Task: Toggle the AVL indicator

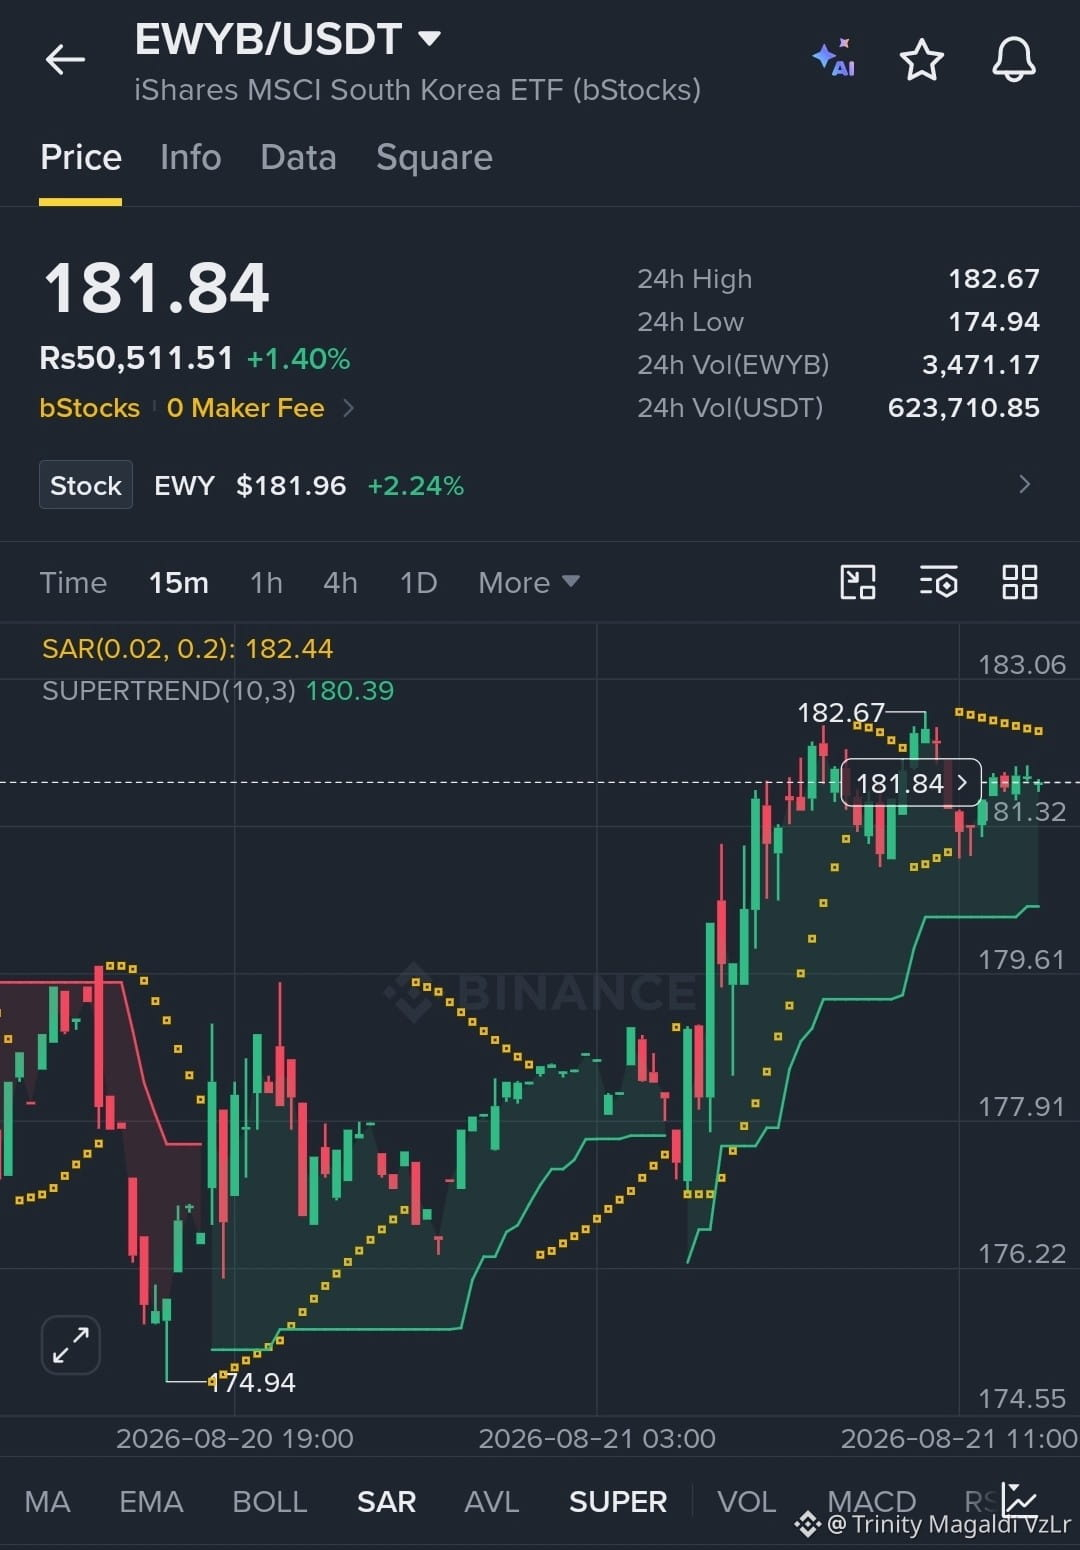Action: click(491, 1501)
